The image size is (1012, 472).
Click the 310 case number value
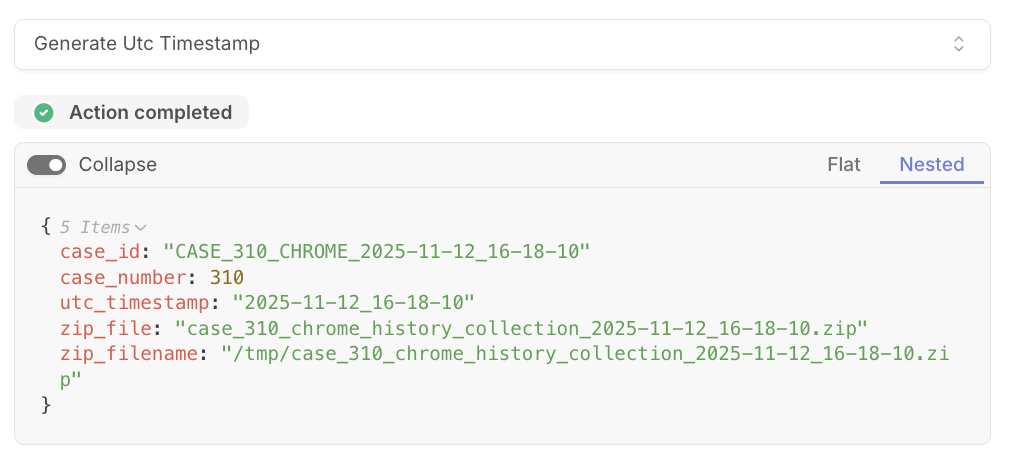[227, 278]
